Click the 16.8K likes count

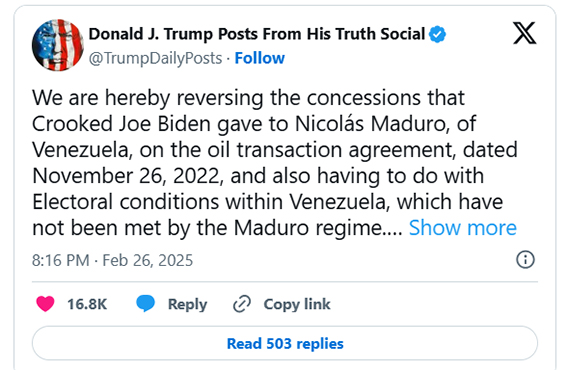tap(87, 304)
